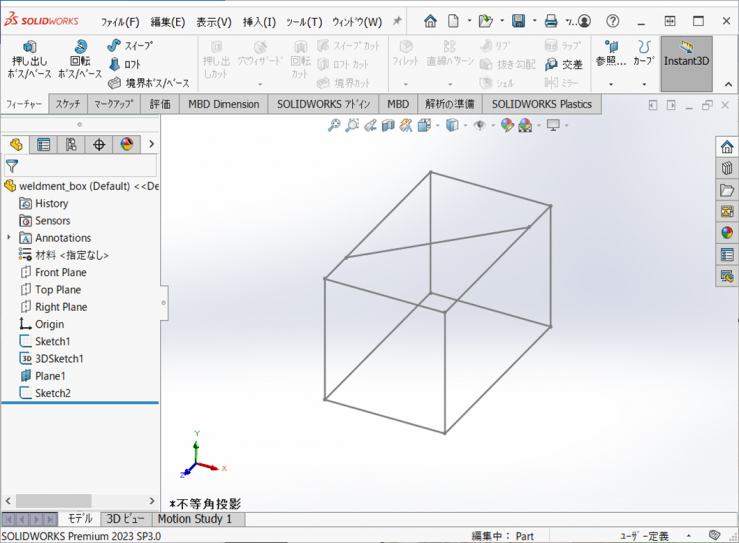The width and height of the screenshot is (739, 543).
Task: Click the Section View icon
Action: click(x=388, y=125)
